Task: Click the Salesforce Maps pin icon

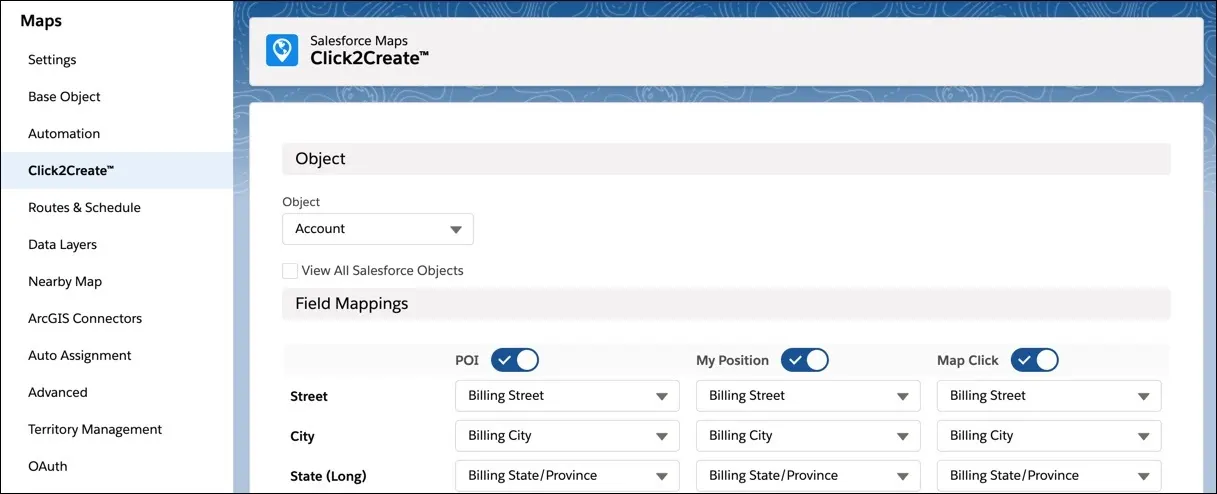Action: point(282,50)
